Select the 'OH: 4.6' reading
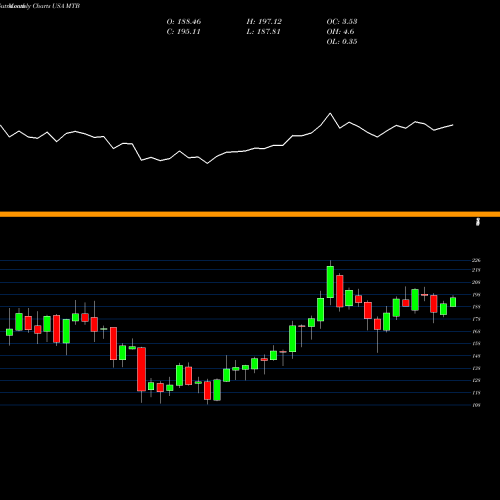500x500 pixels. pos(340,32)
